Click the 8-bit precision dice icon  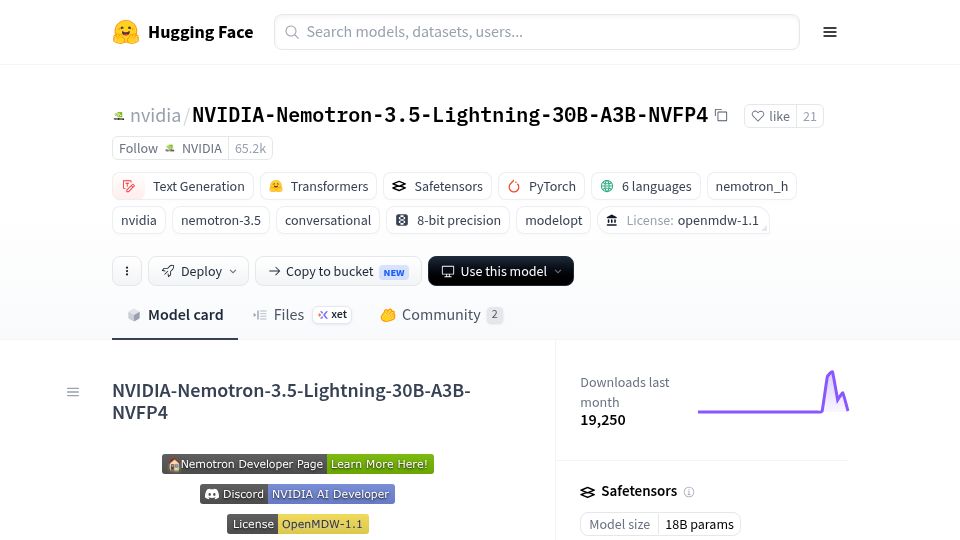(402, 220)
